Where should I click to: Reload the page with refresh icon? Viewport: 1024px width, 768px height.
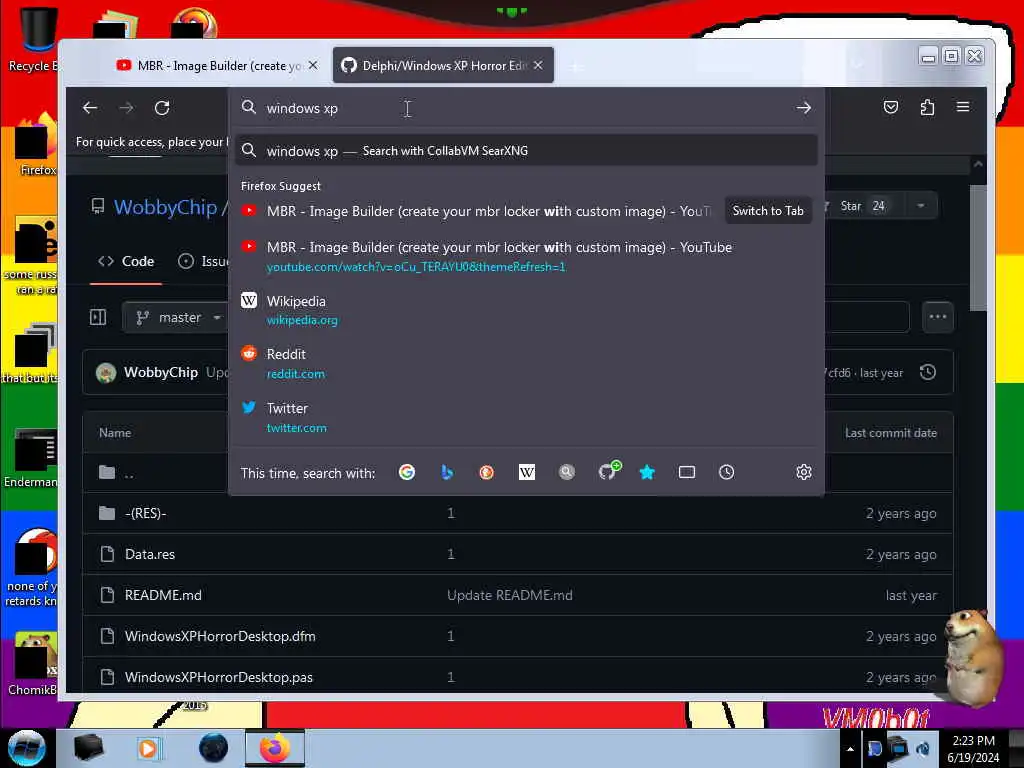162,108
